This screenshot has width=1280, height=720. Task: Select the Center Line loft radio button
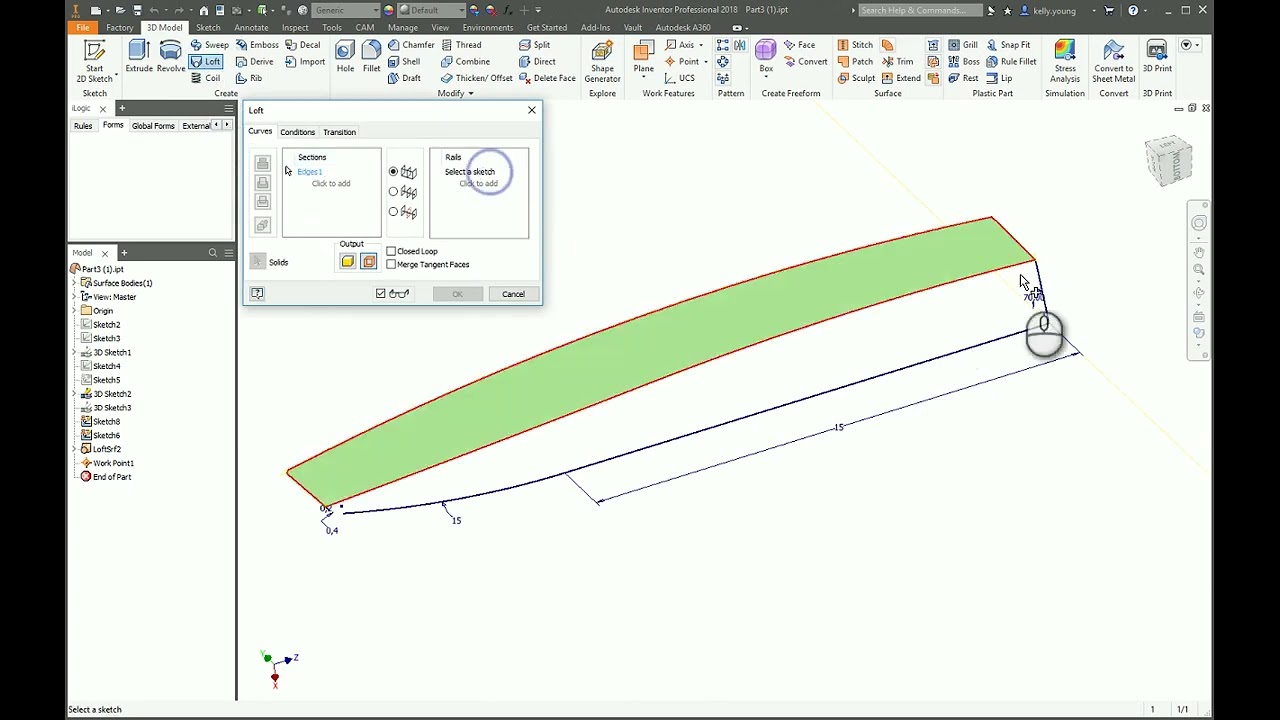point(393,192)
